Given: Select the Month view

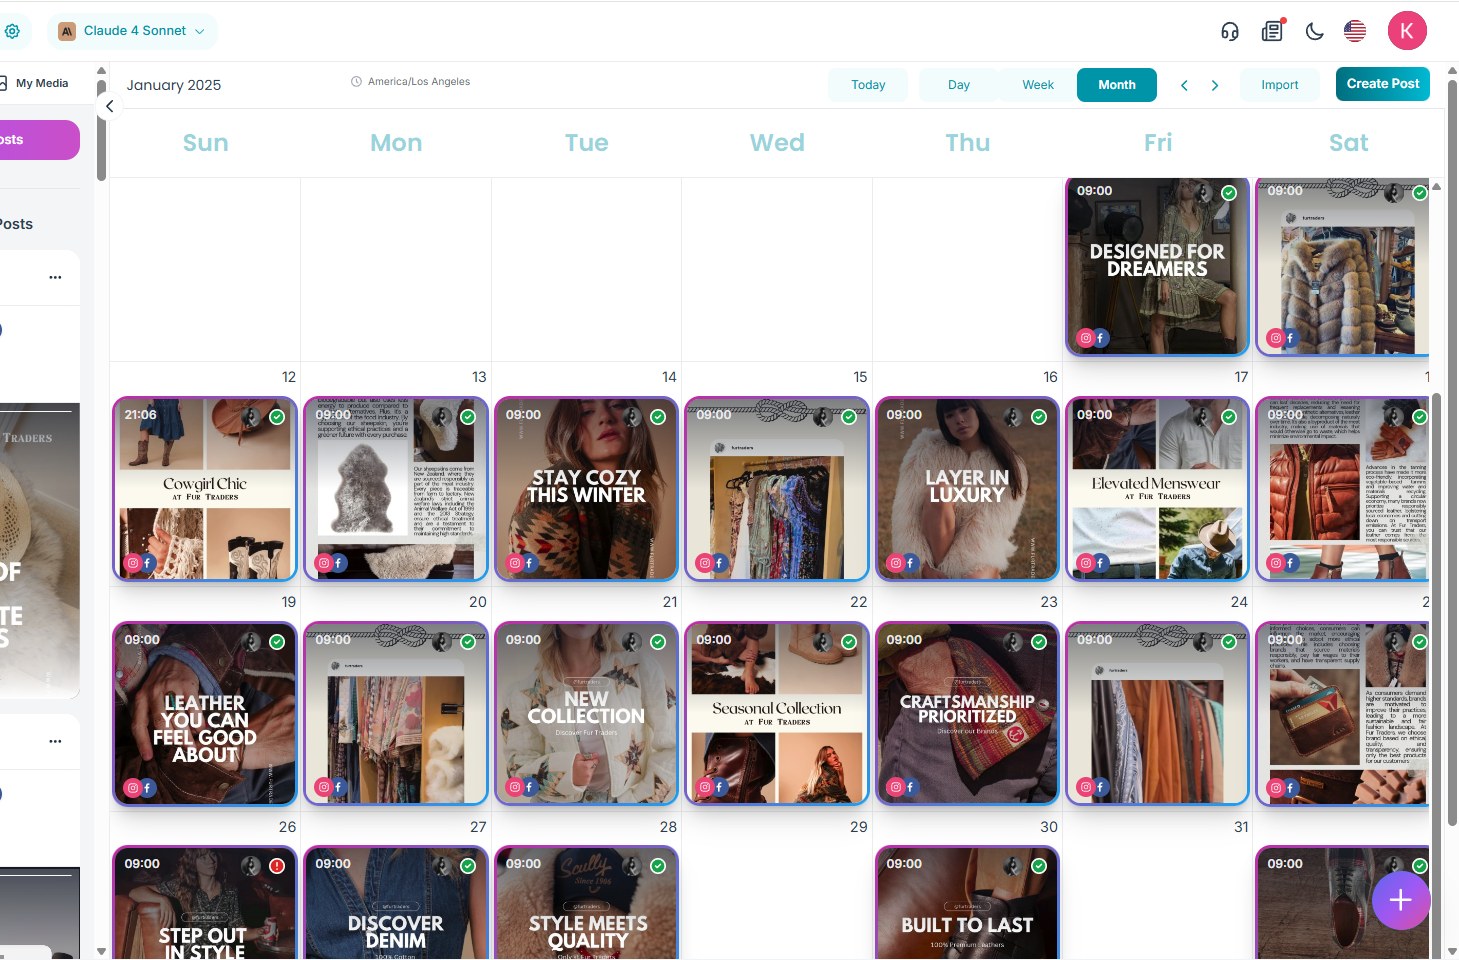Looking at the screenshot, I should (x=1117, y=85).
